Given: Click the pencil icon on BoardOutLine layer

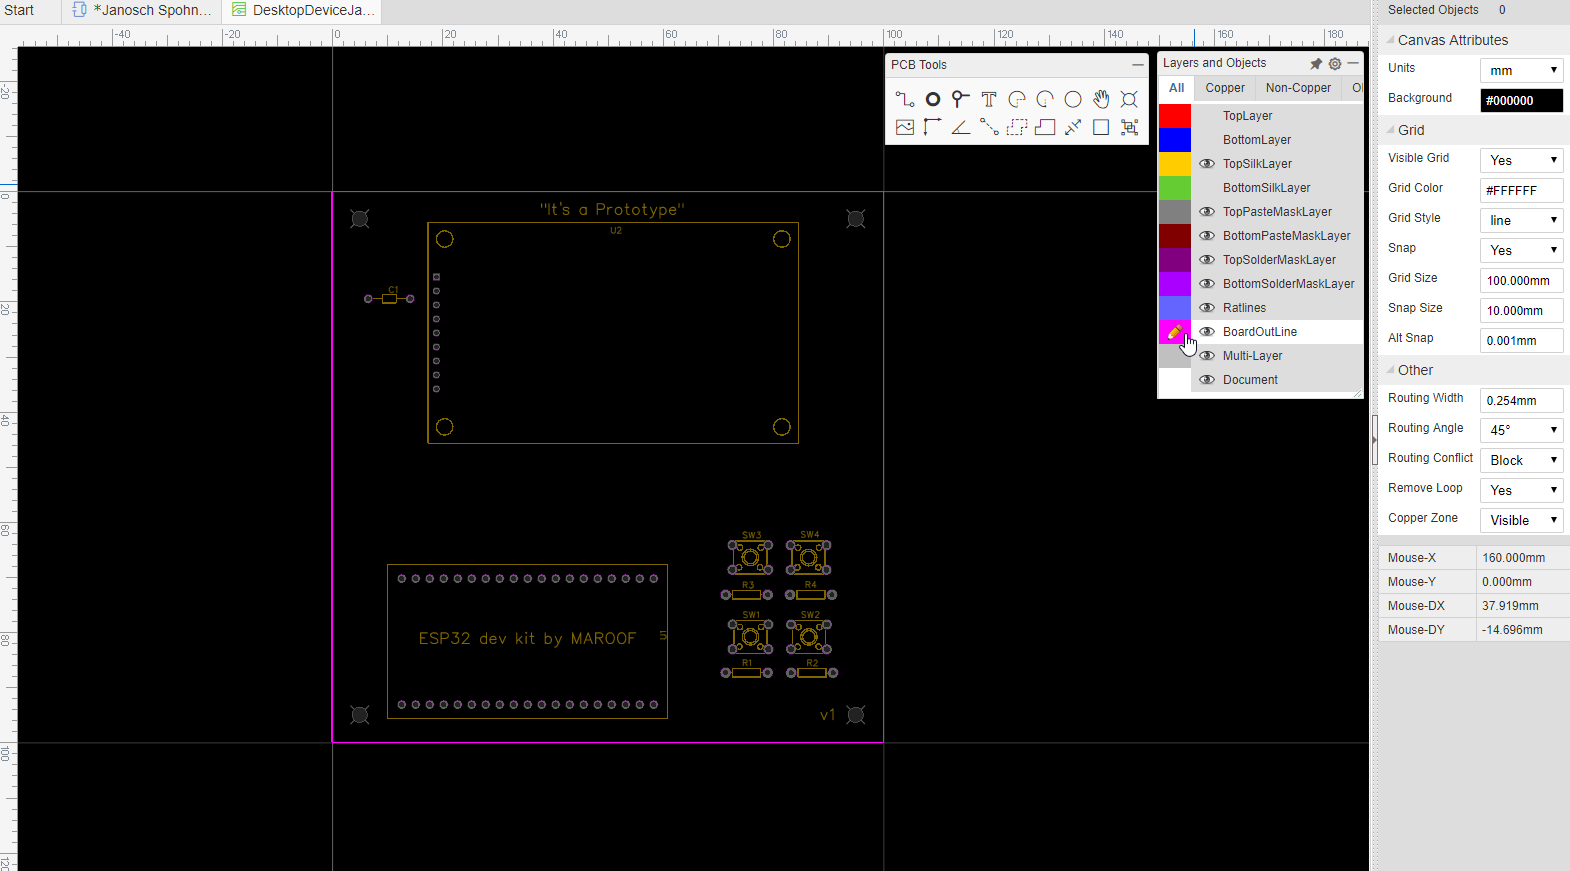Looking at the screenshot, I should [x=1175, y=332].
